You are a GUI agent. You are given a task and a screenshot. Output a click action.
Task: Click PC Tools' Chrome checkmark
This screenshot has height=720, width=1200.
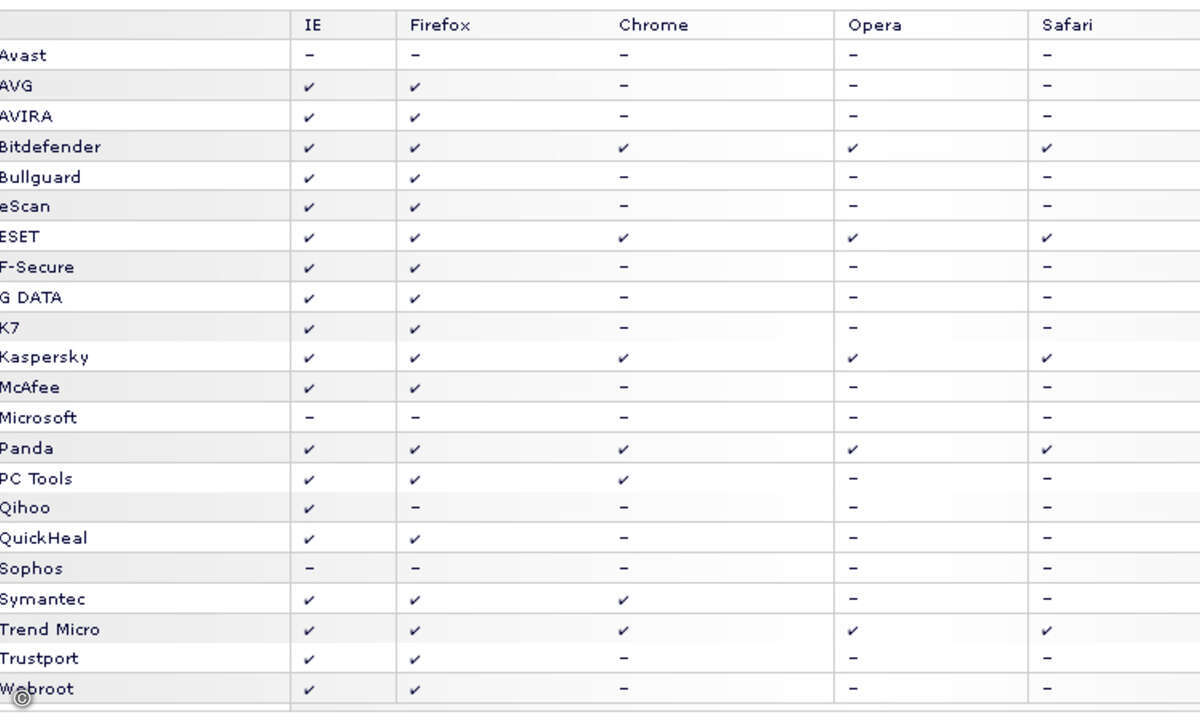(x=624, y=479)
